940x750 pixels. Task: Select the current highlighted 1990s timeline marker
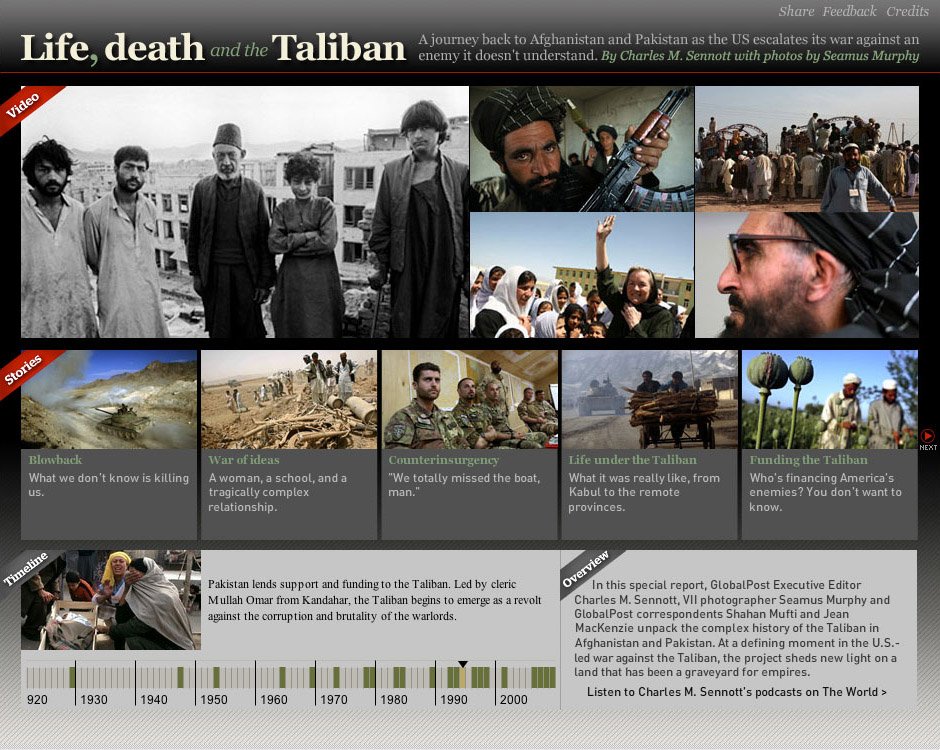tap(462, 677)
